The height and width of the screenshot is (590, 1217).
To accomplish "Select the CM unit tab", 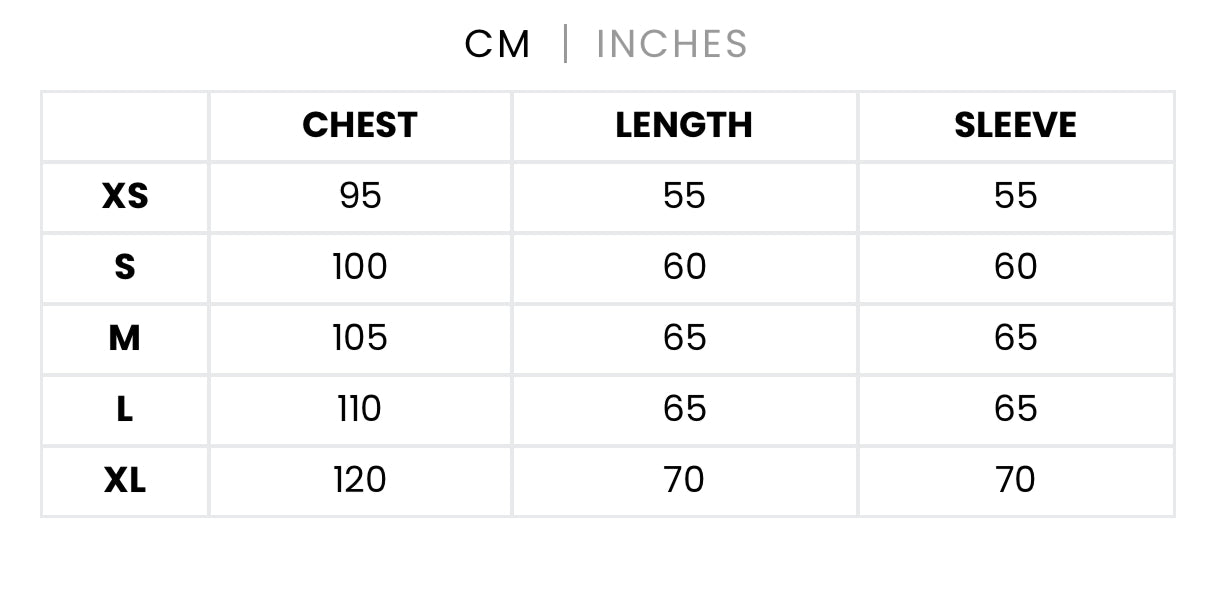I will coord(498,45).
